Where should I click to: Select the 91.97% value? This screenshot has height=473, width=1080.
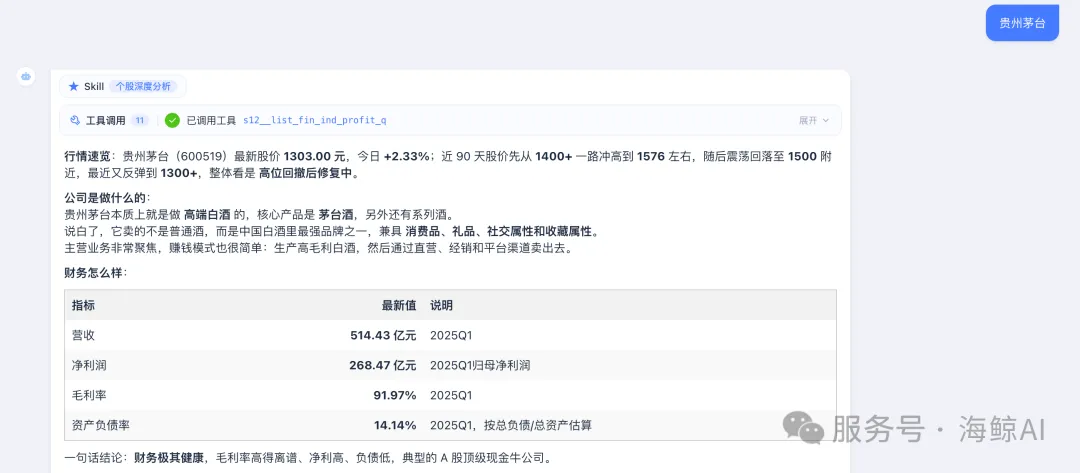pyautogui.click(x=395, y=396)
